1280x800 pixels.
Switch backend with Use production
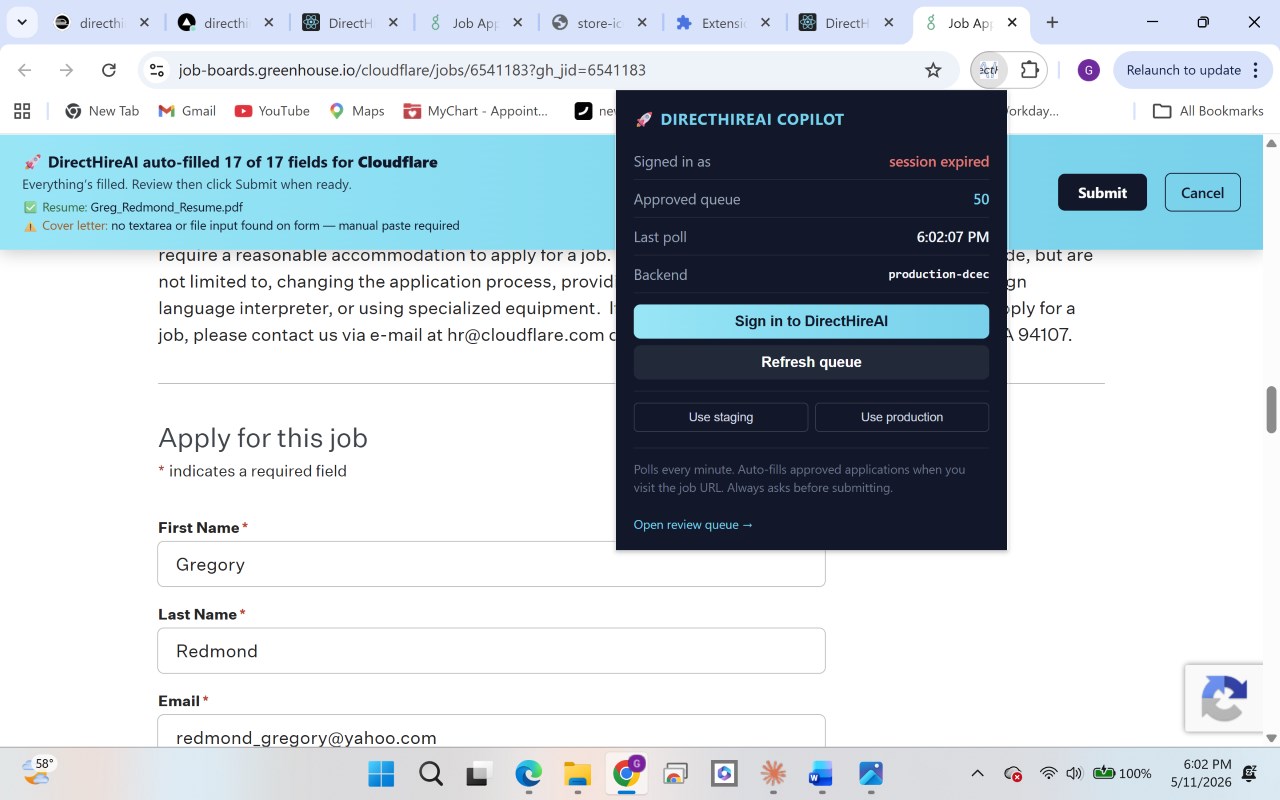(902, 417)
